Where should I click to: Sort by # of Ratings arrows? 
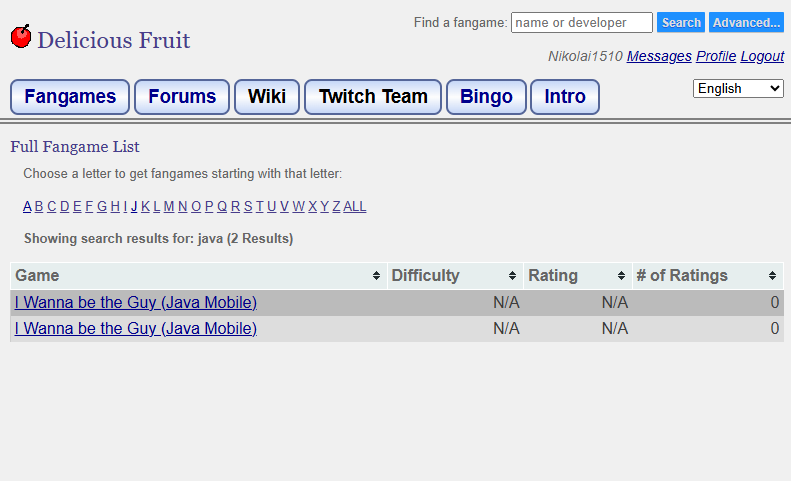(x=772, y=276)
